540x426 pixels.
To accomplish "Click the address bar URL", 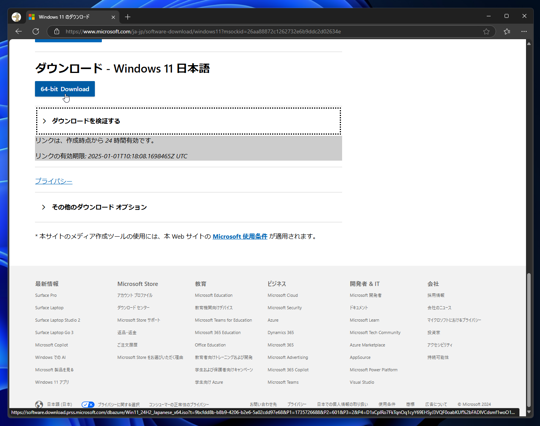I will click(x=203, y=31).
